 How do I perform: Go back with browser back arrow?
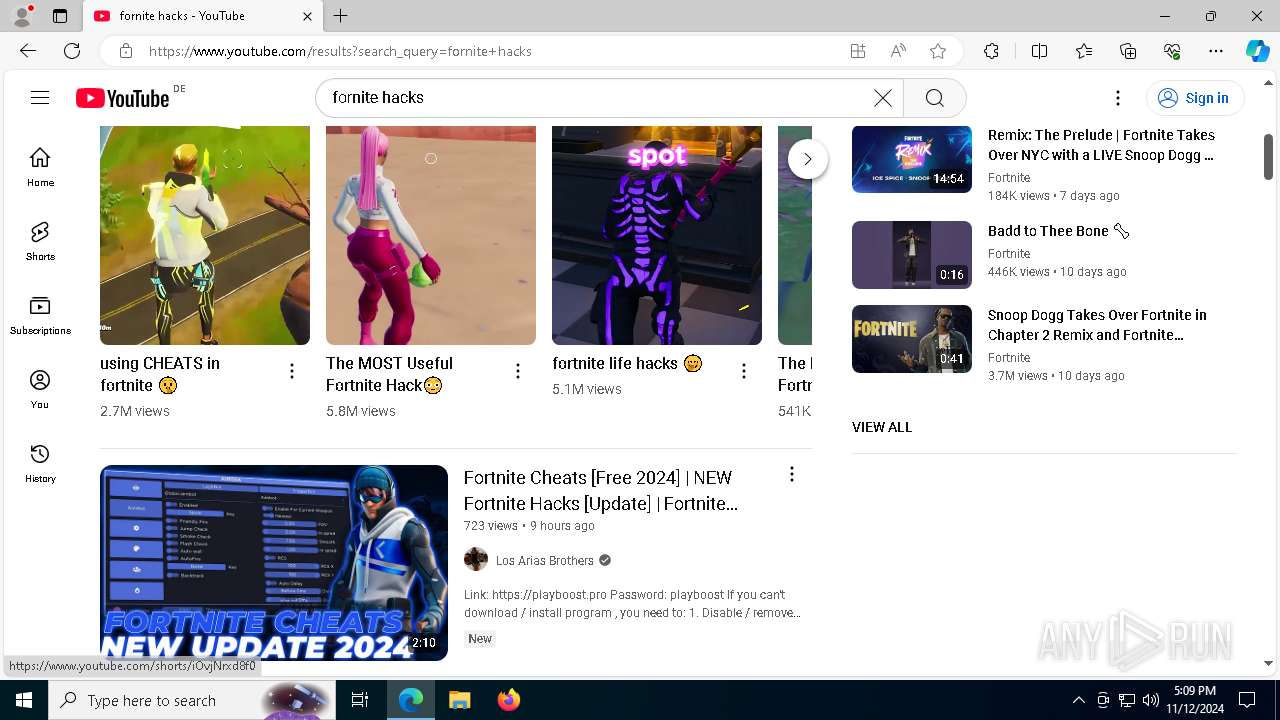coord(28,51)
